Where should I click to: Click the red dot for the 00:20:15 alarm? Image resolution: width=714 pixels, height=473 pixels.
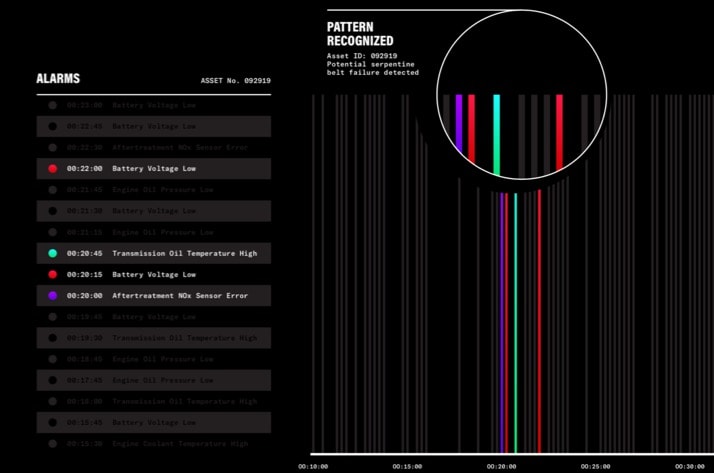pyautogui.click(x=52, y=274)
